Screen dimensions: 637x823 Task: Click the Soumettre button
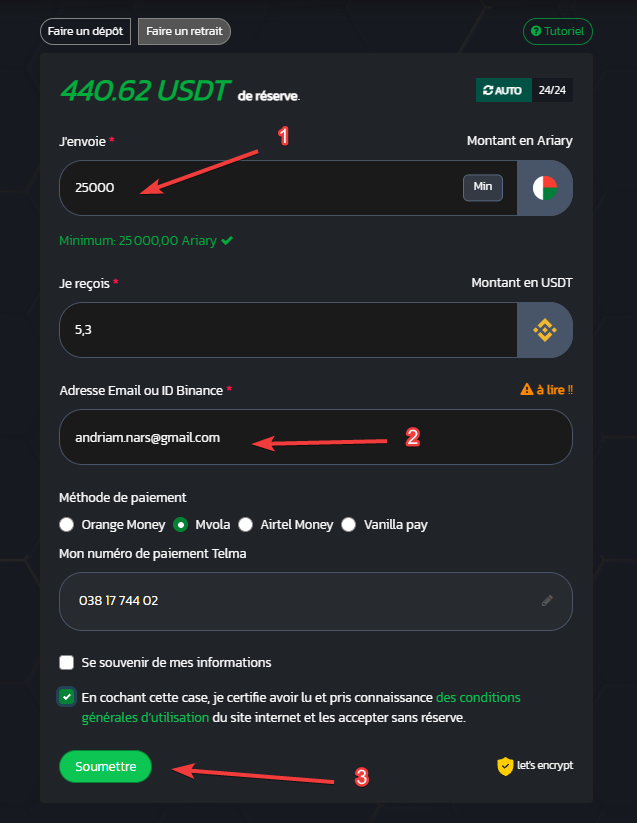pyautogui.click(x=105, y=766)
